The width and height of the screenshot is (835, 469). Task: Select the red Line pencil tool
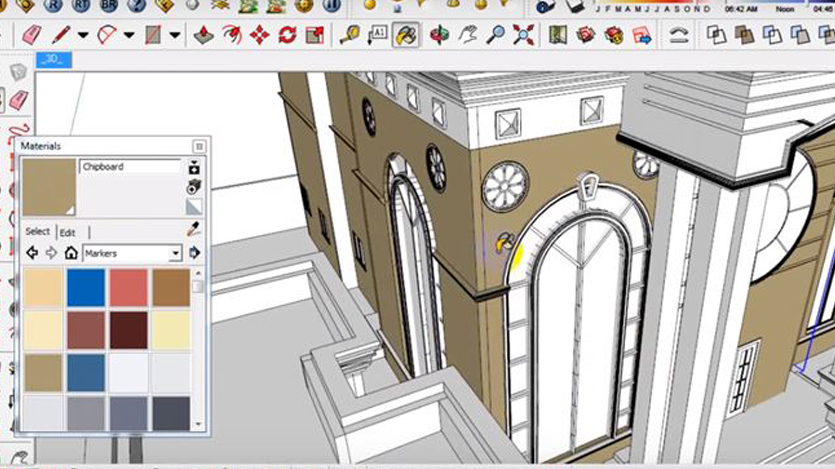(61, 35)
